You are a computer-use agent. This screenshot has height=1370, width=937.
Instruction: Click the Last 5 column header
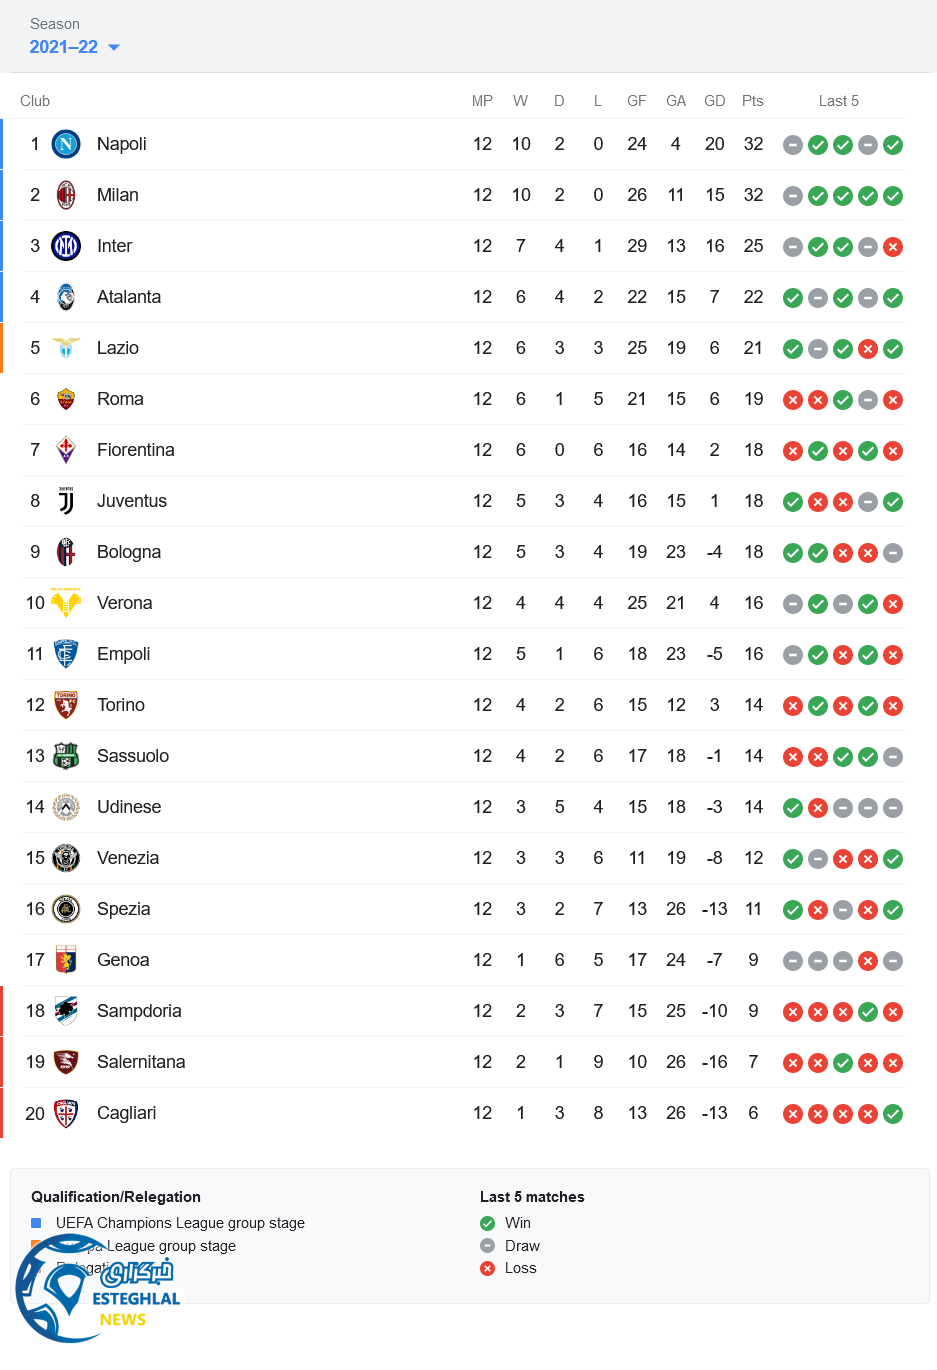pos(838,101)
